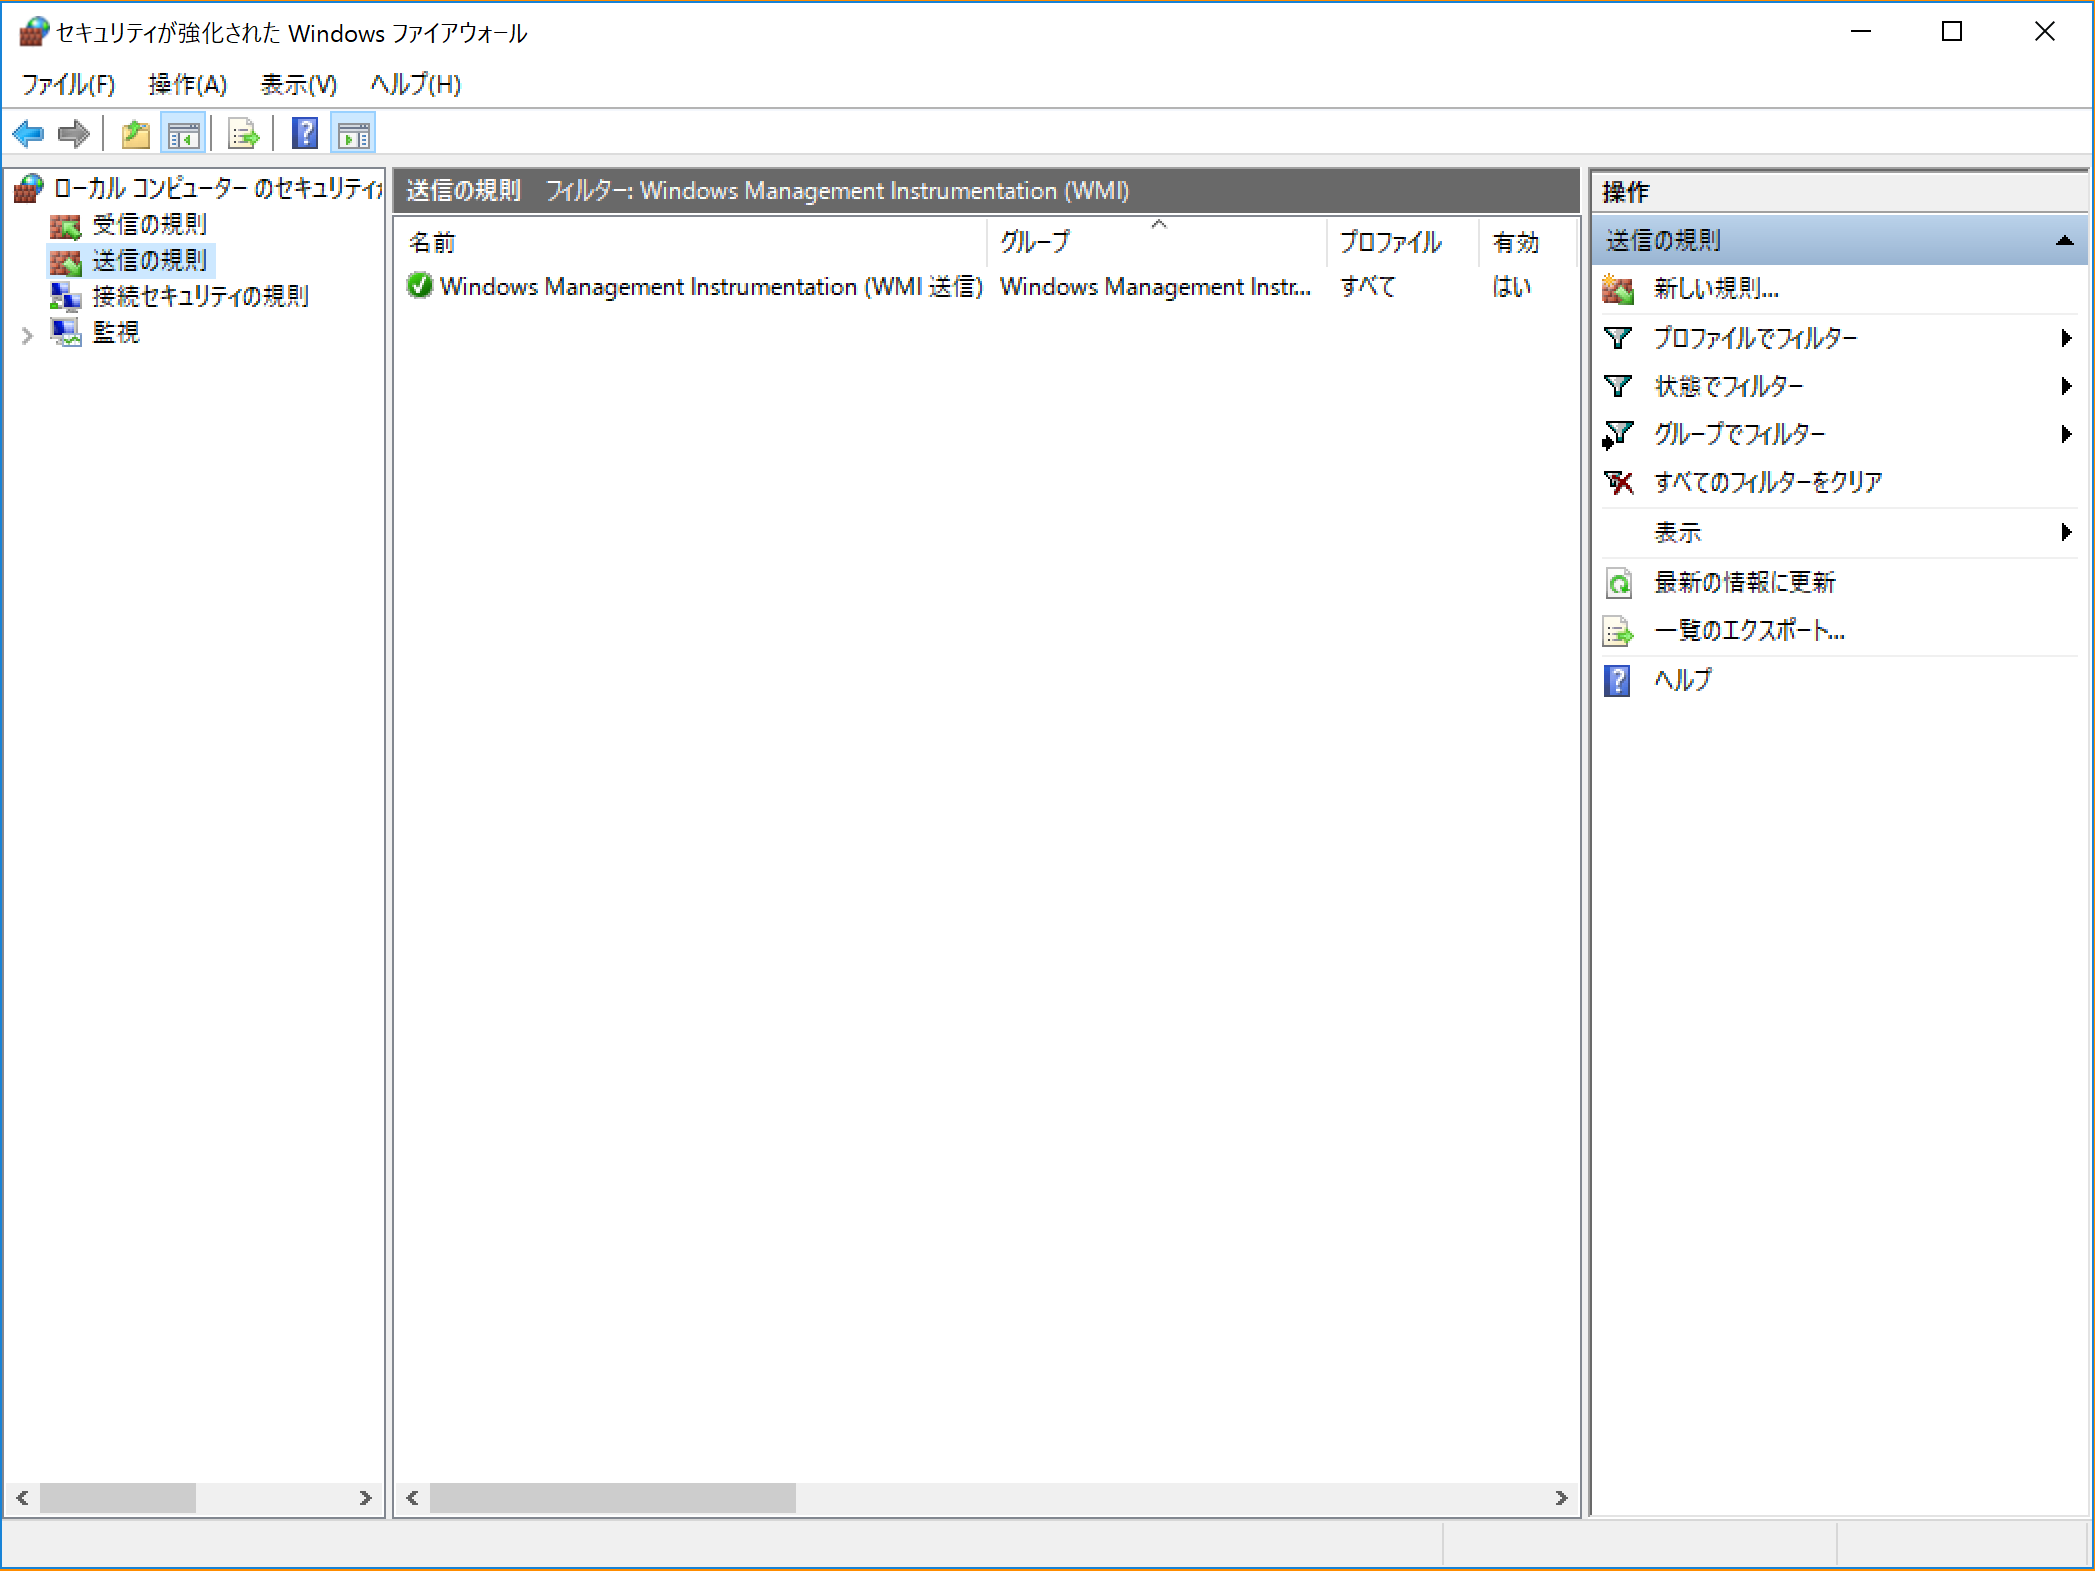Click 一覧のエクスポート... action

coord(1749,631)
